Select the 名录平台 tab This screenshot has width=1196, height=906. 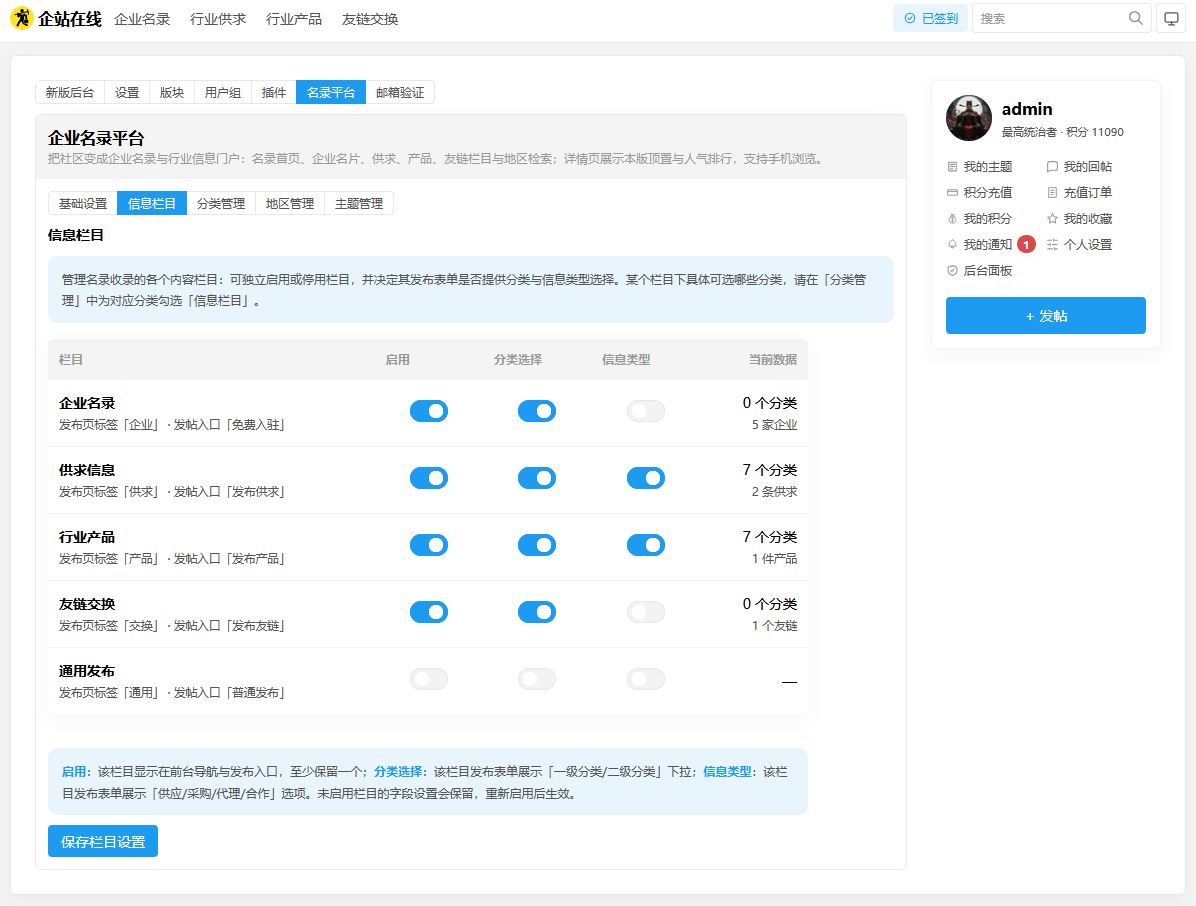click(x=331, y=92)
